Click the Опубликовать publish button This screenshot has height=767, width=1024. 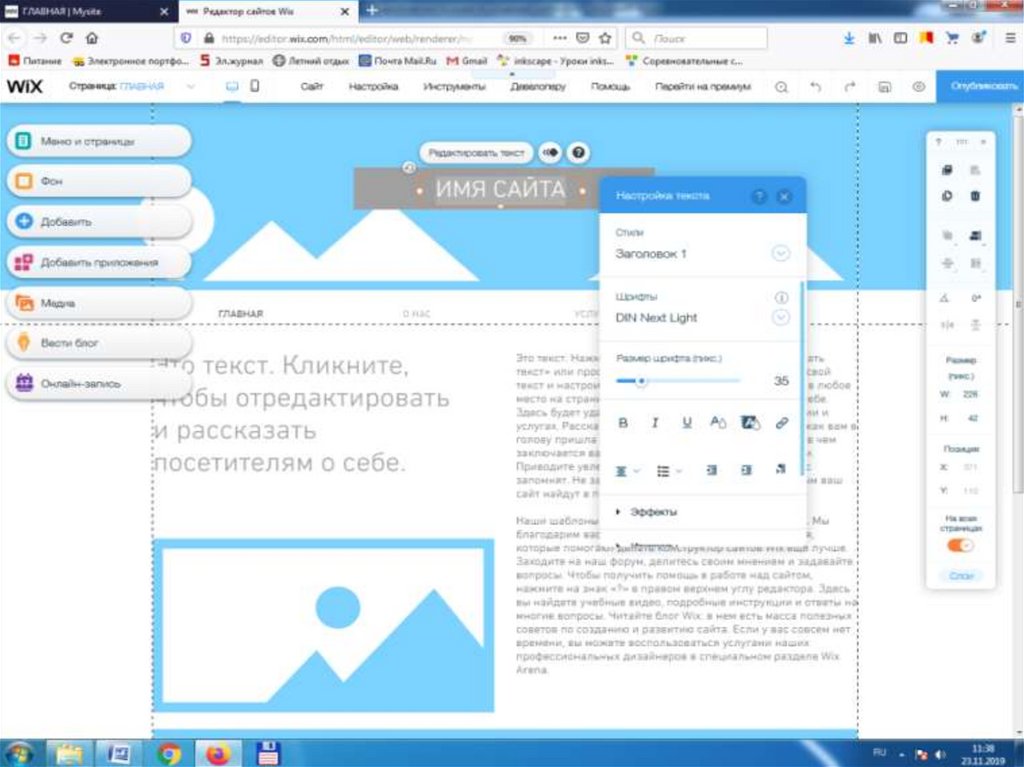point(982,86)
